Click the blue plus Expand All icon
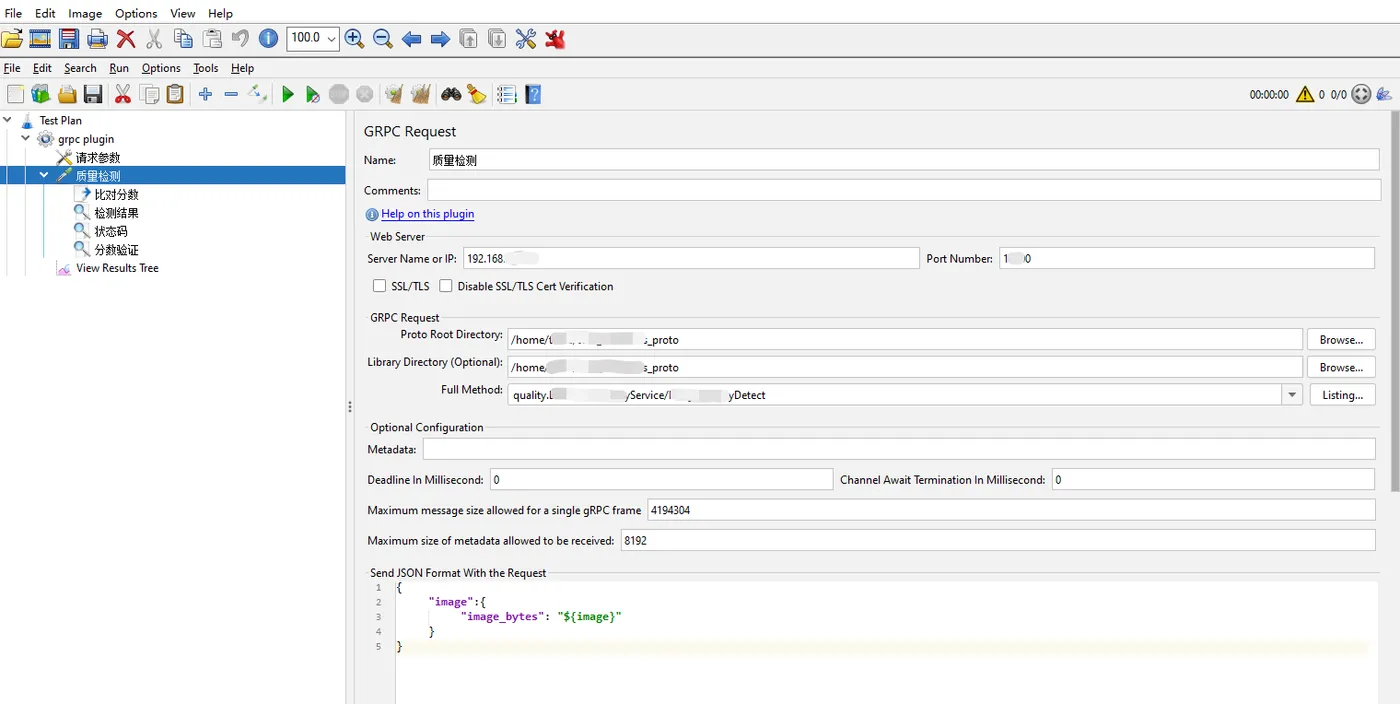Screen dimensions: 1400x704 tap(205, 94)
